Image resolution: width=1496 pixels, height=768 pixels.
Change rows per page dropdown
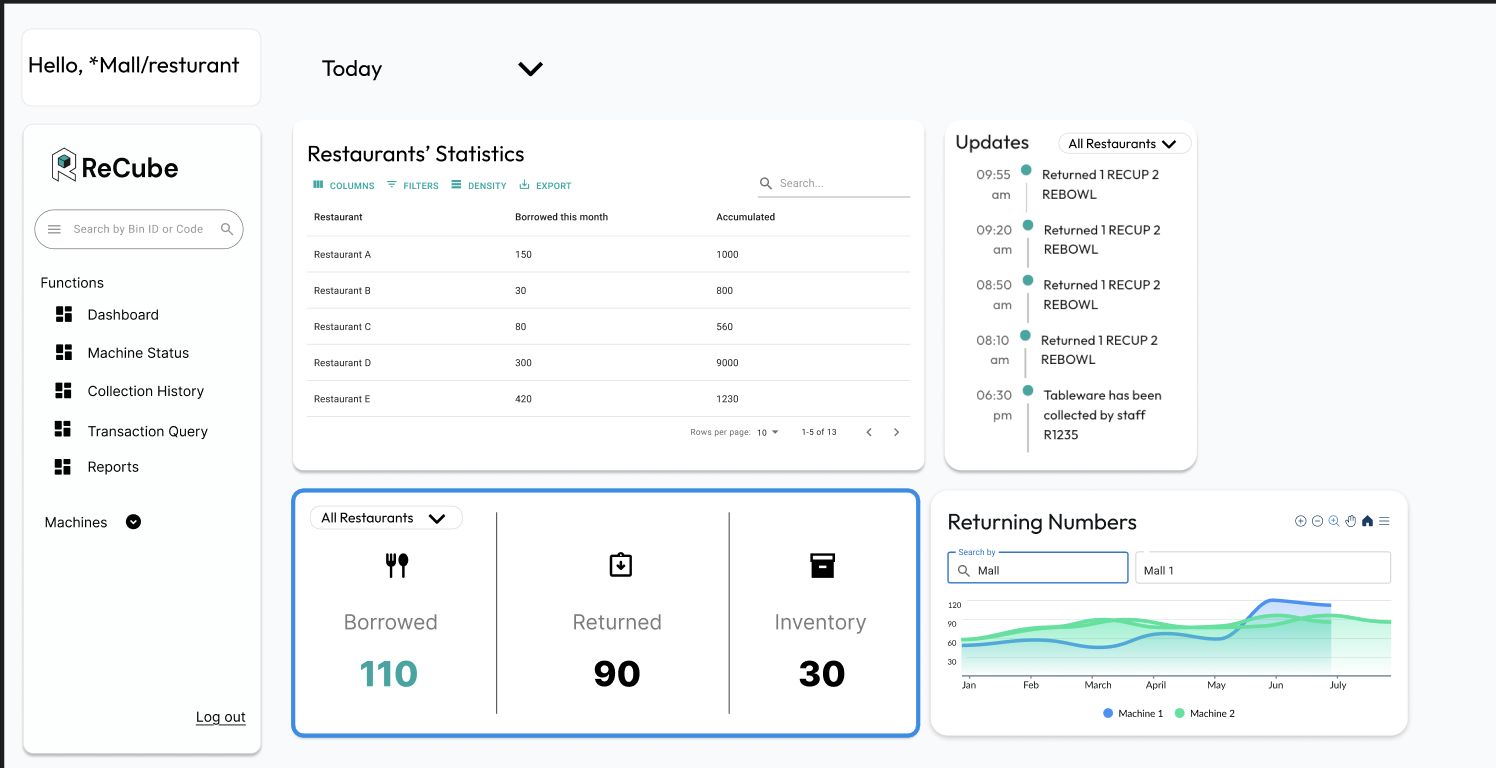(768, 432)
